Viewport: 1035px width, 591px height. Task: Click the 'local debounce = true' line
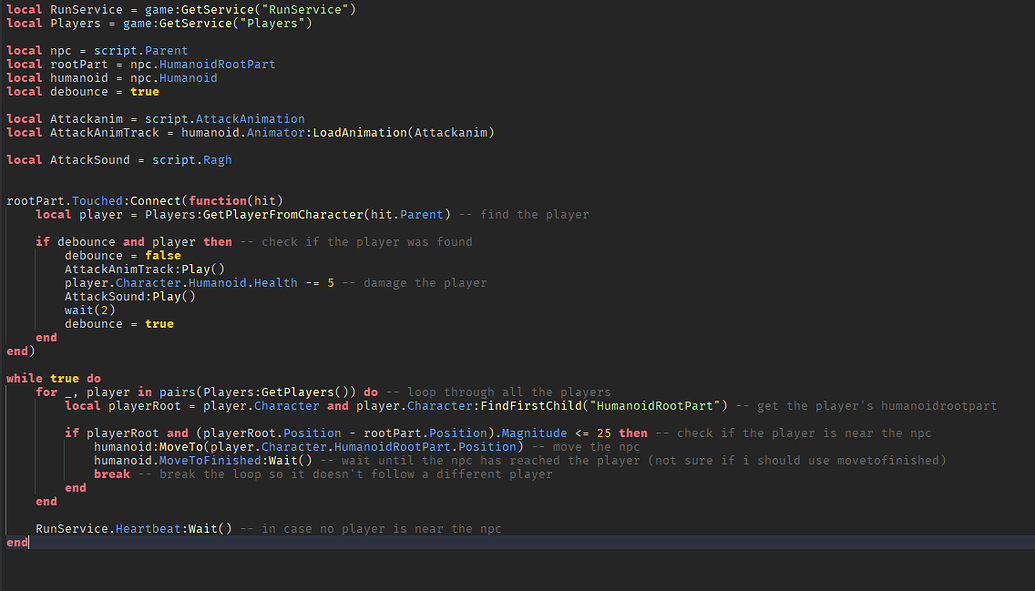83,92
